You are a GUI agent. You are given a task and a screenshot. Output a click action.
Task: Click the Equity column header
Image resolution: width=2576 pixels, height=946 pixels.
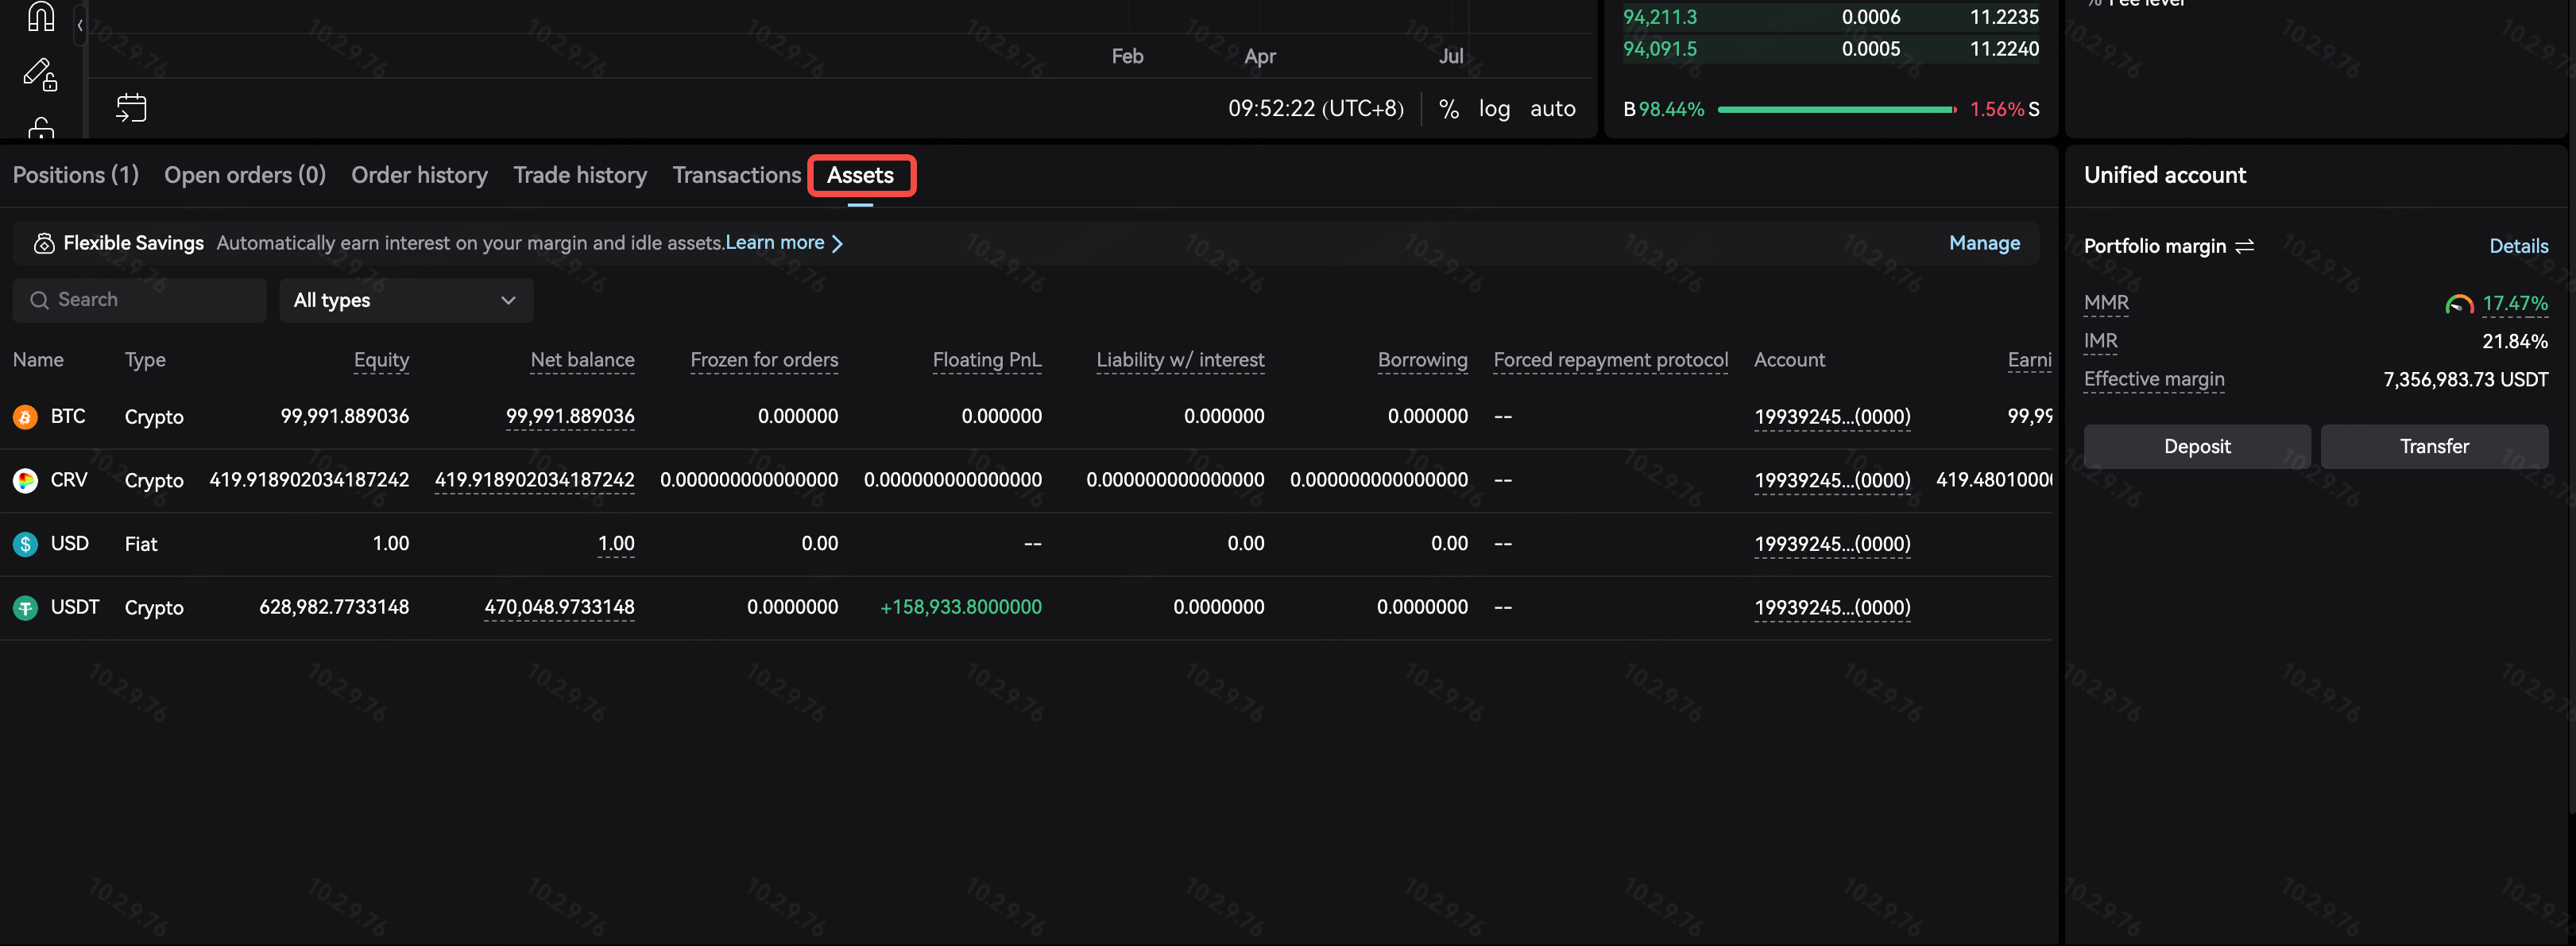pos(381,360)
